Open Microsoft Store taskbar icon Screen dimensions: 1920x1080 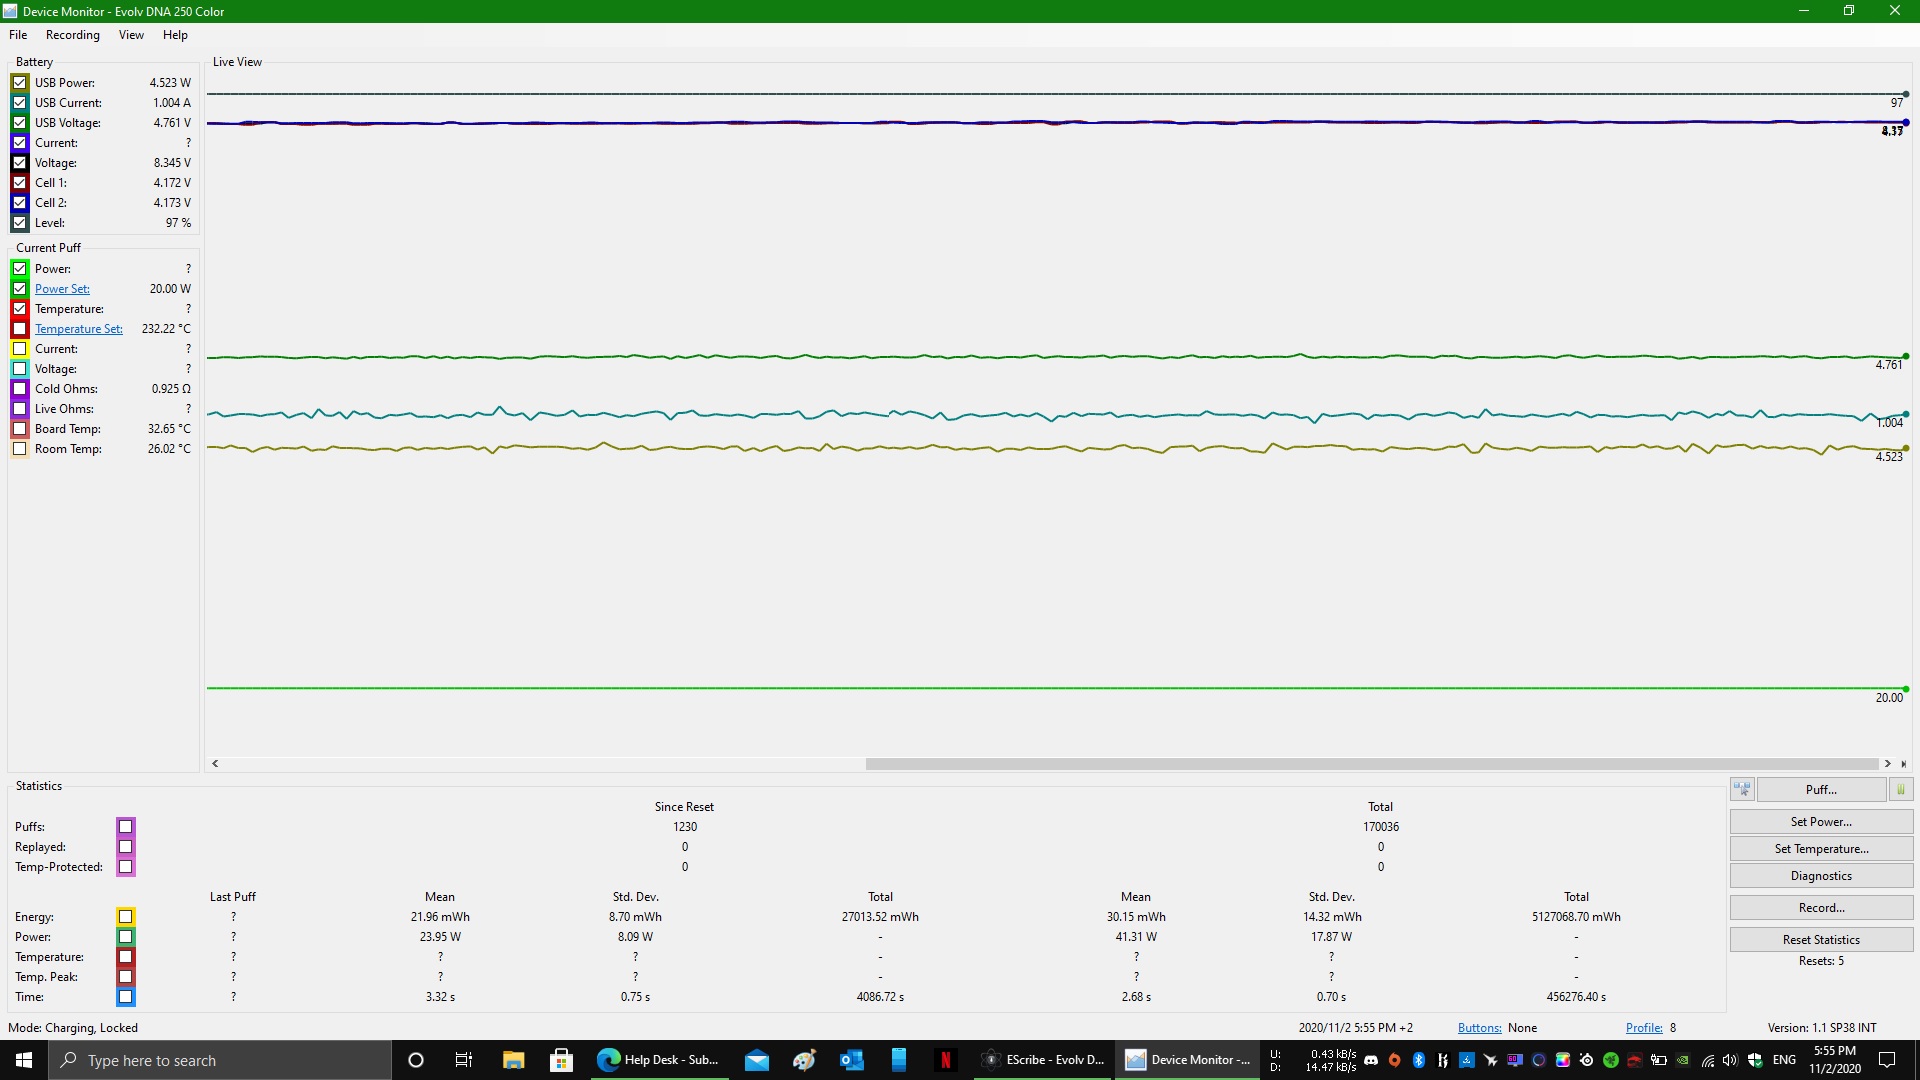coord(561,1060)
